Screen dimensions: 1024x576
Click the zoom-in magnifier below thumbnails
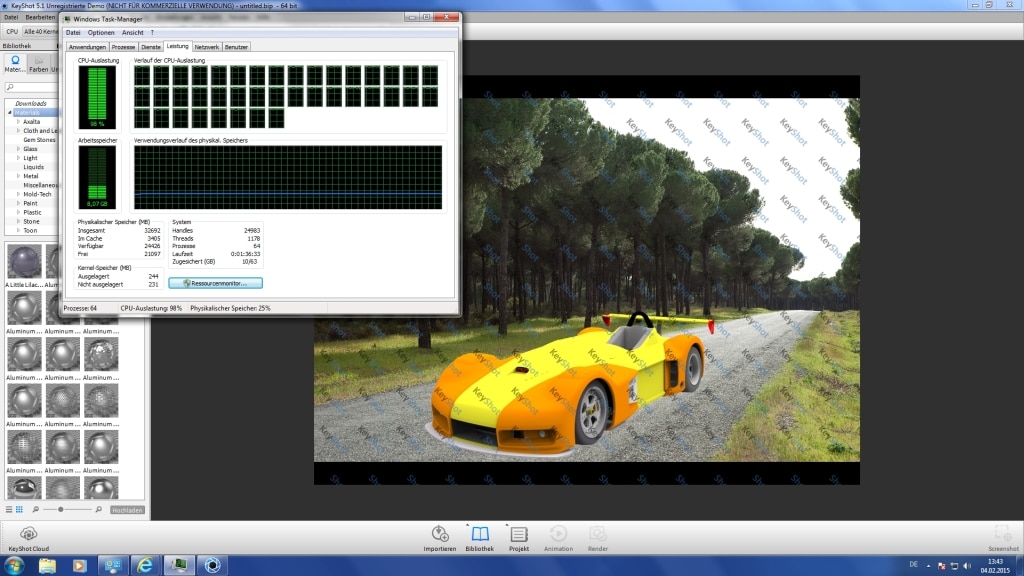coord(99,509)
